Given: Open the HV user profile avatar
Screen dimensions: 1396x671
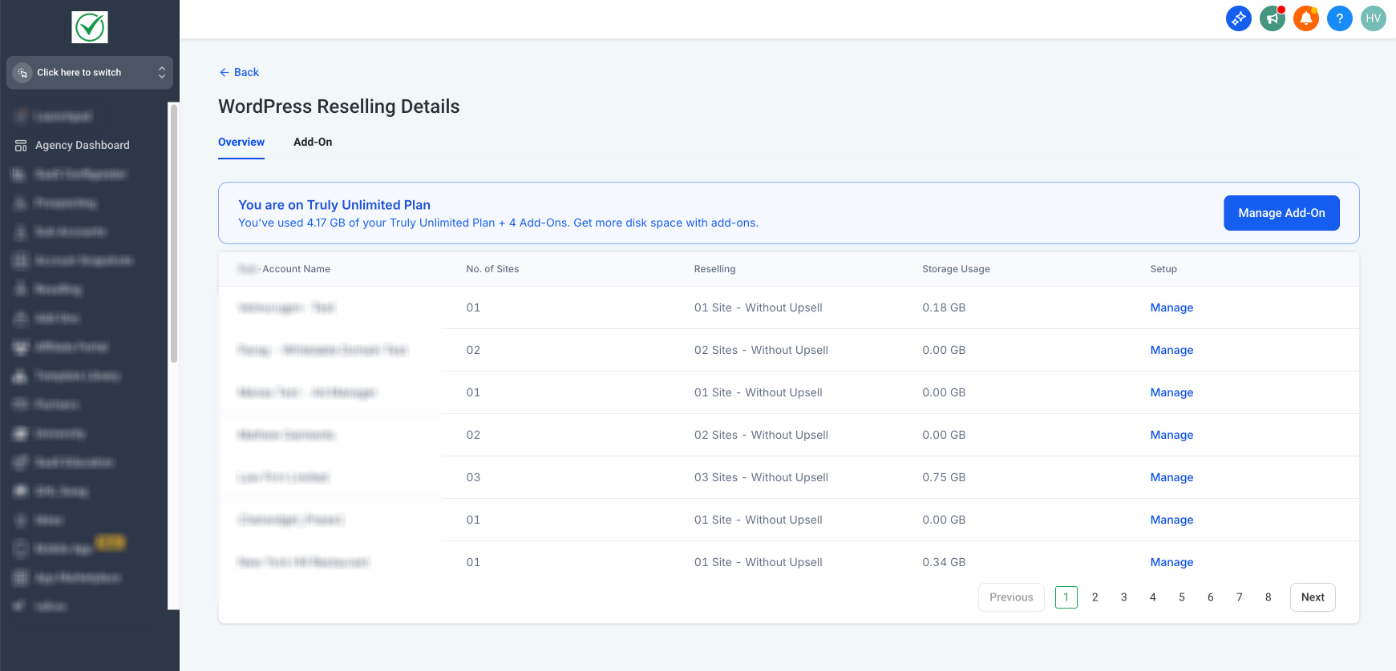Looking at the screenshot, I should pos(1373,18).
